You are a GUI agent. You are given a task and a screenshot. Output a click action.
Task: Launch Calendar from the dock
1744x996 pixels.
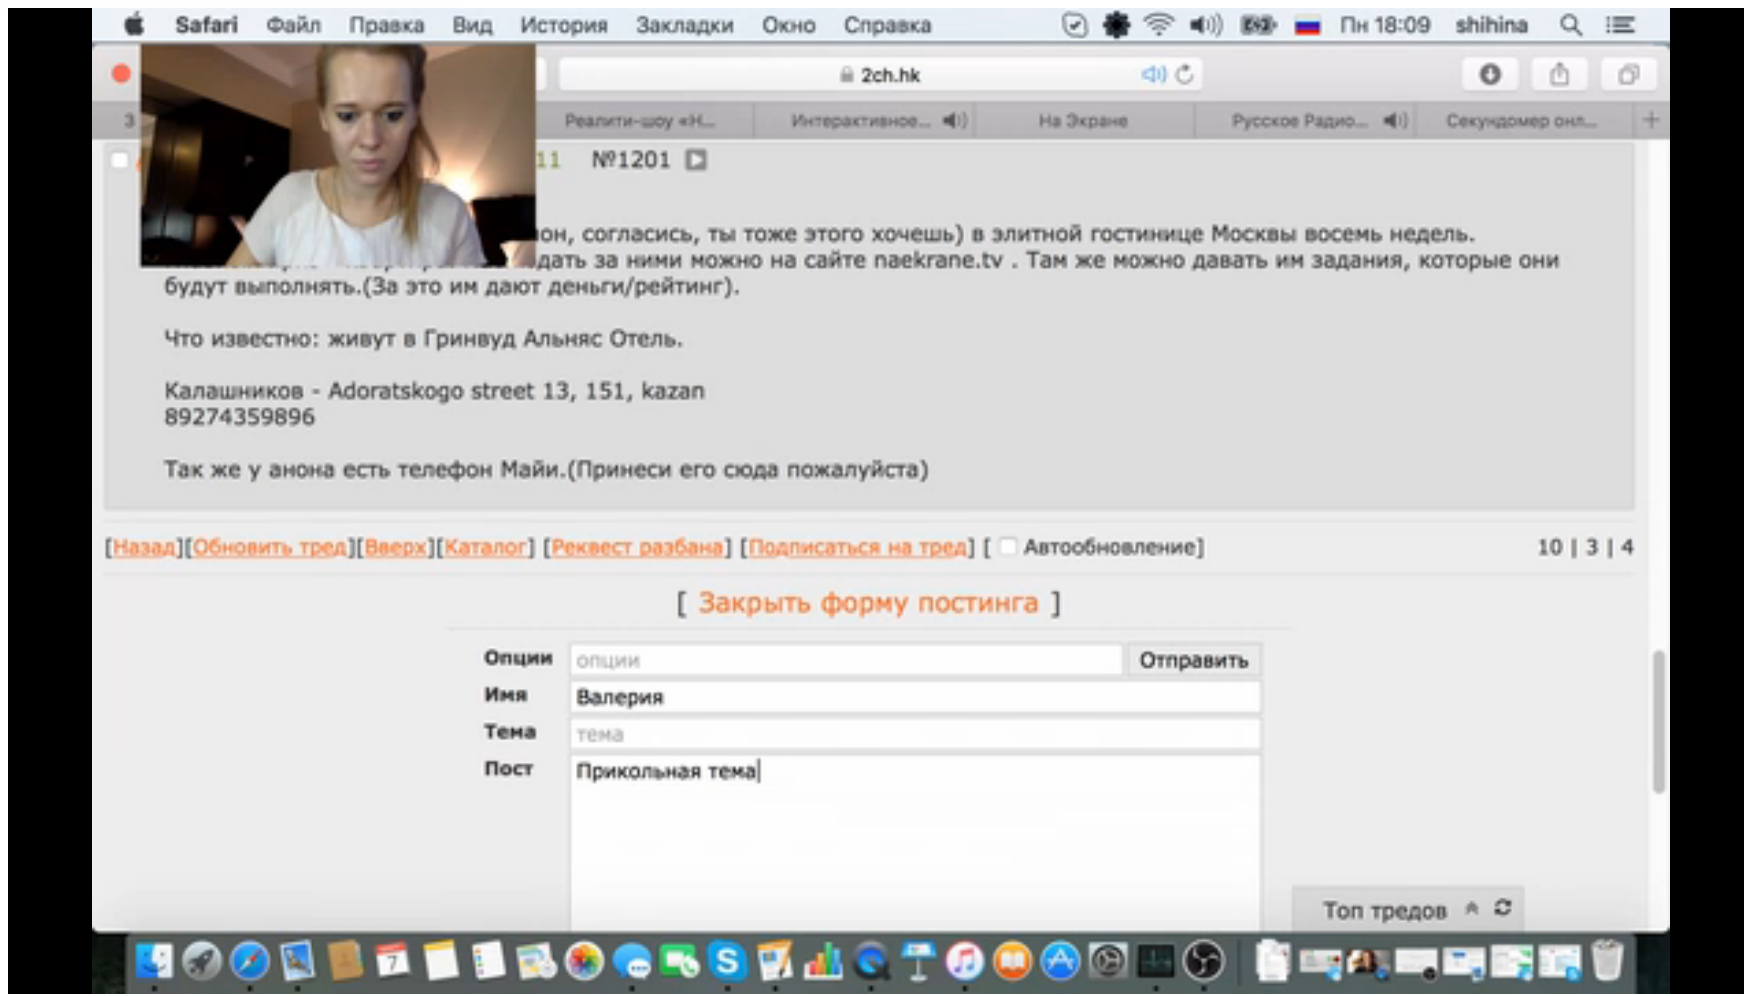click(393, 961)
